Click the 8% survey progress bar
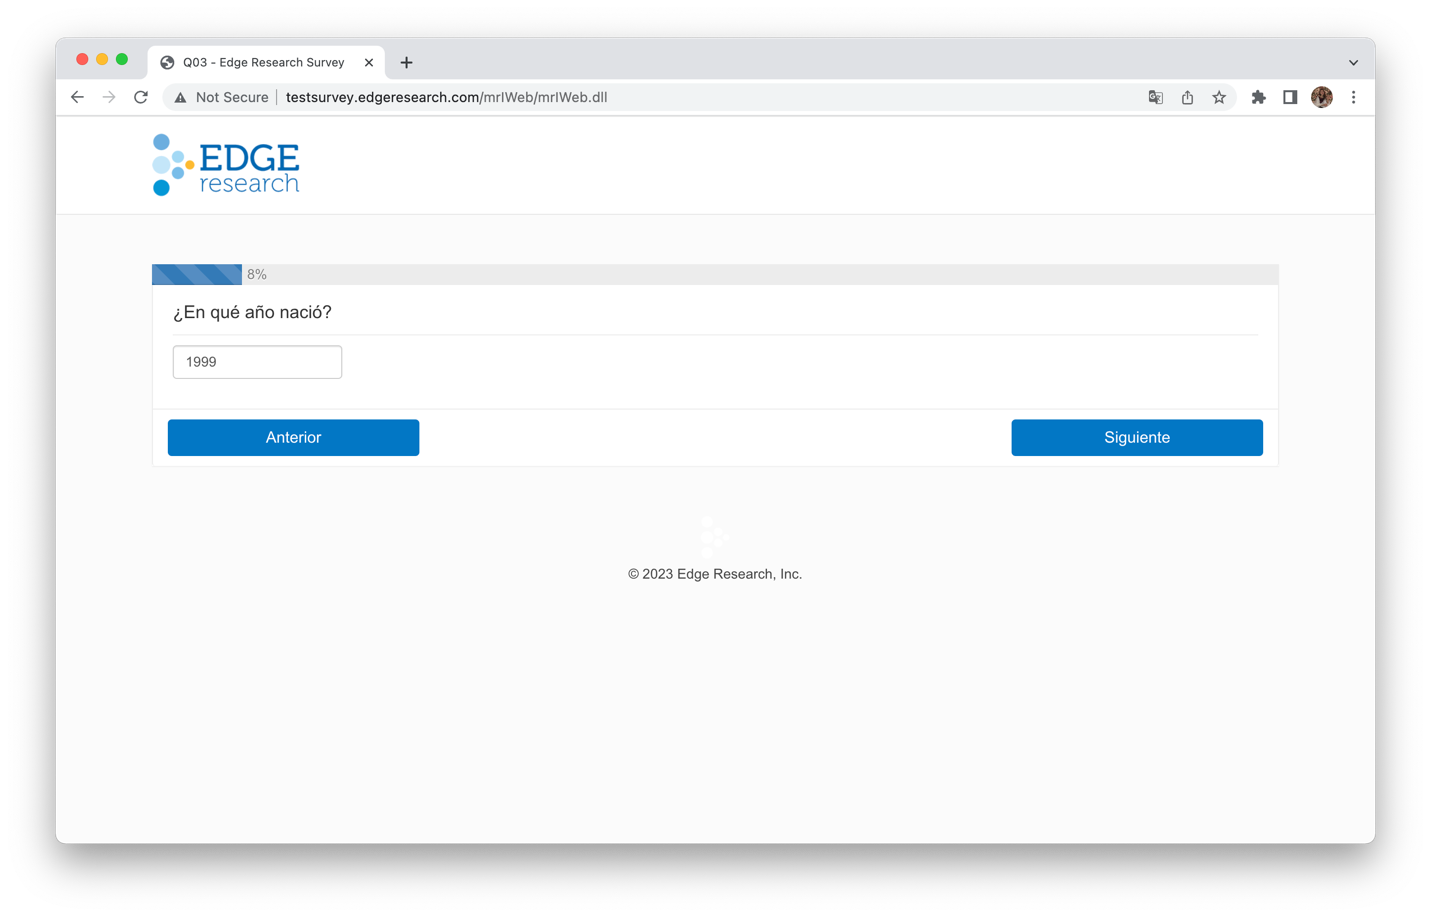The height and width of the screenshot is (917, 1431). tap(715, 274)
